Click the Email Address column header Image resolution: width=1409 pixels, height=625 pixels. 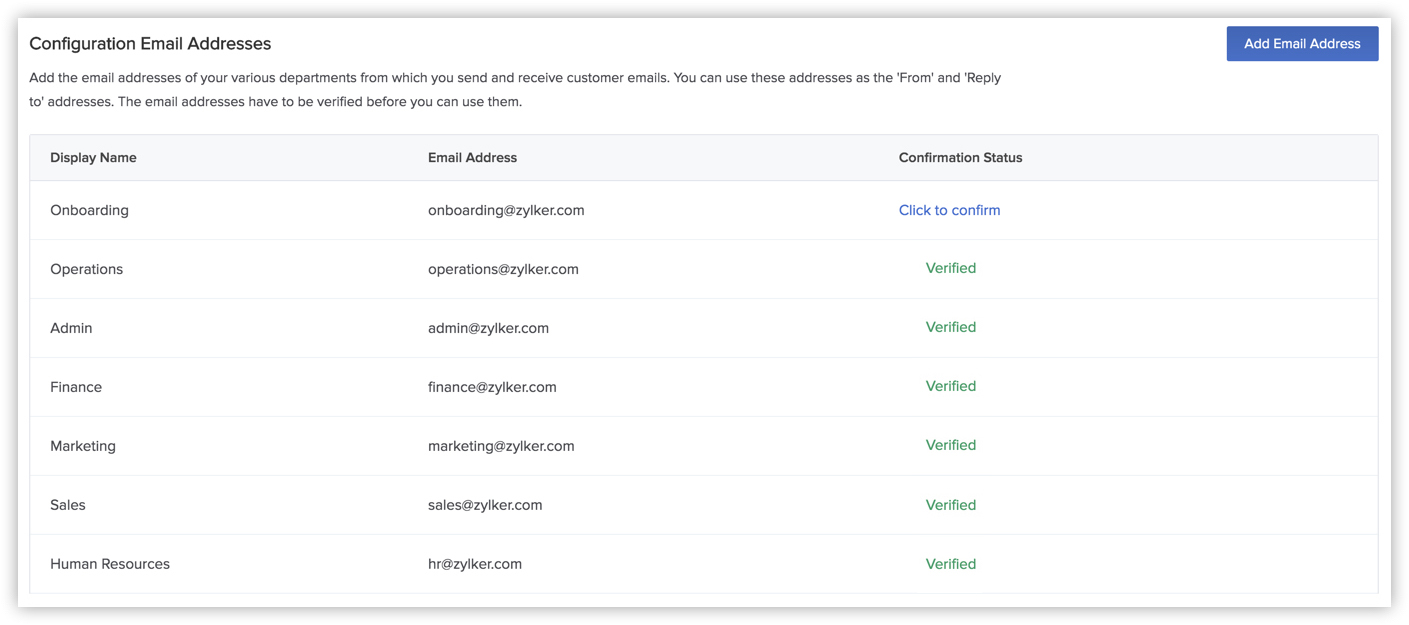pos(472,157)
